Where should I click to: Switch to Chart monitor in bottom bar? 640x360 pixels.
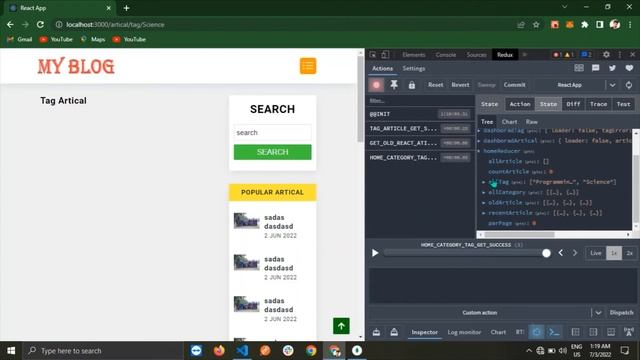498,332
